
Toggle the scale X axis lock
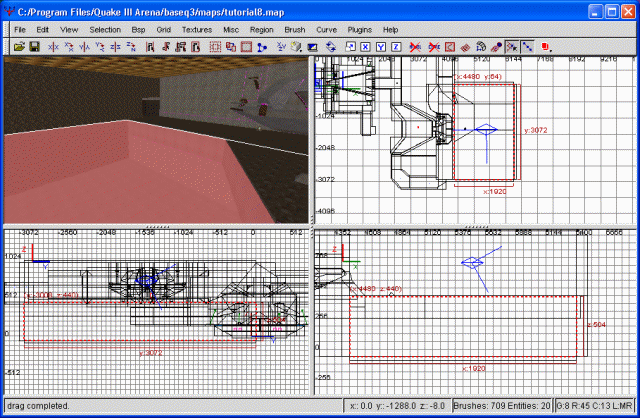(365, 47)
